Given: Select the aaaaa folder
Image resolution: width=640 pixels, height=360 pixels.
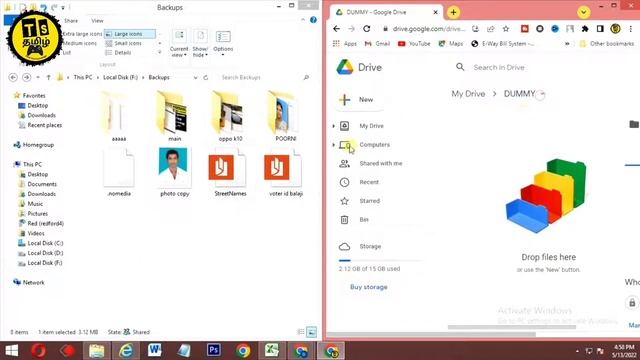Looking at the screenshot, I should (119, 116).
